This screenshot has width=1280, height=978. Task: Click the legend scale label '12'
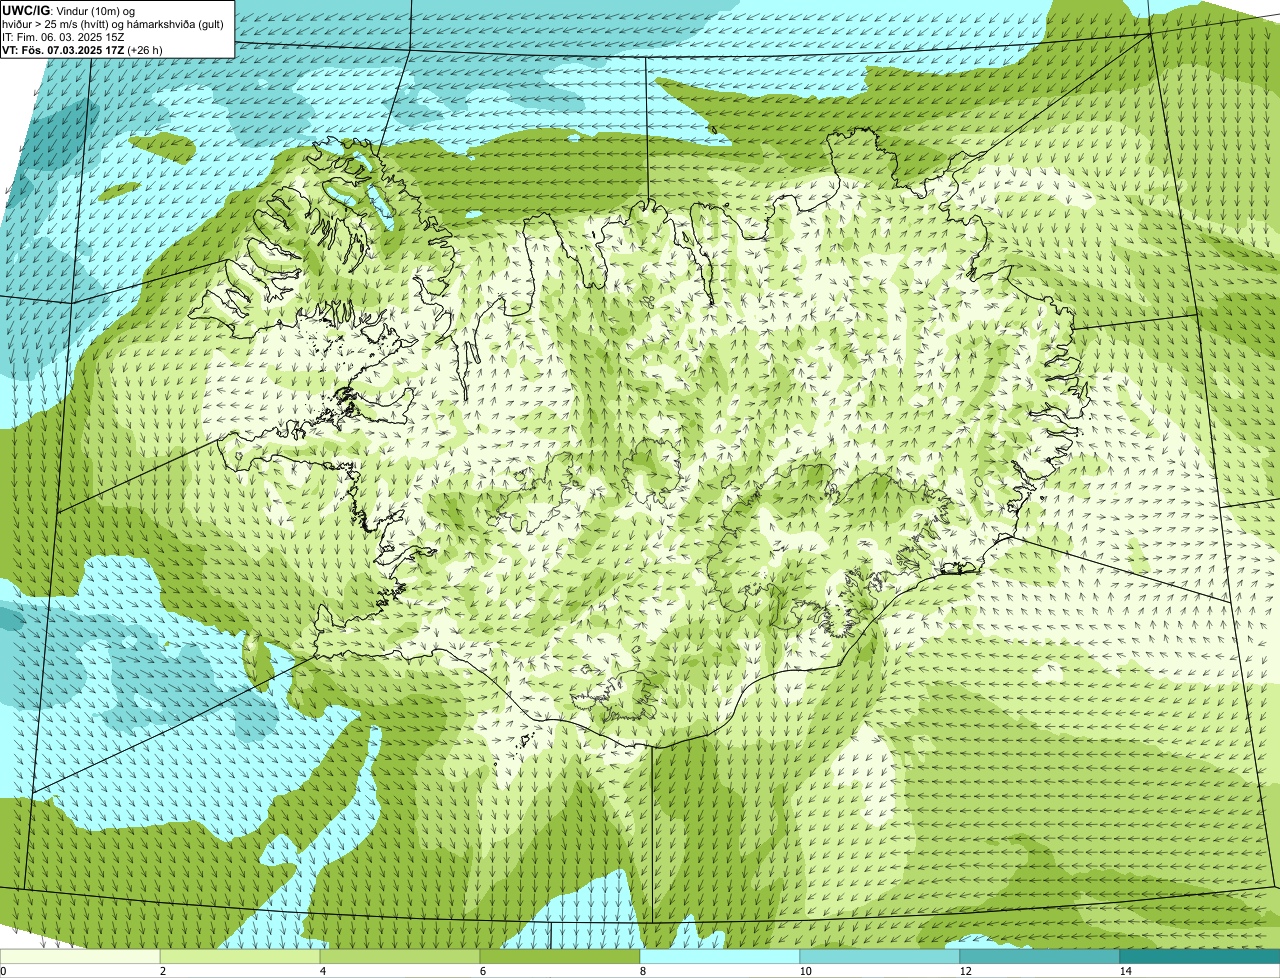click(965, 971)
